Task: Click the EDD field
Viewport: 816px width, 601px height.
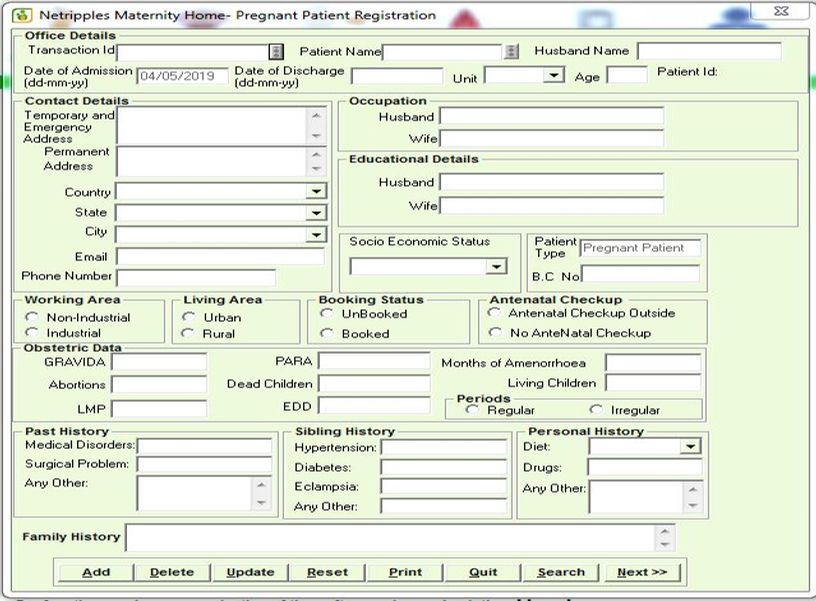Action: pyautogui.click(x=374, y=405)
